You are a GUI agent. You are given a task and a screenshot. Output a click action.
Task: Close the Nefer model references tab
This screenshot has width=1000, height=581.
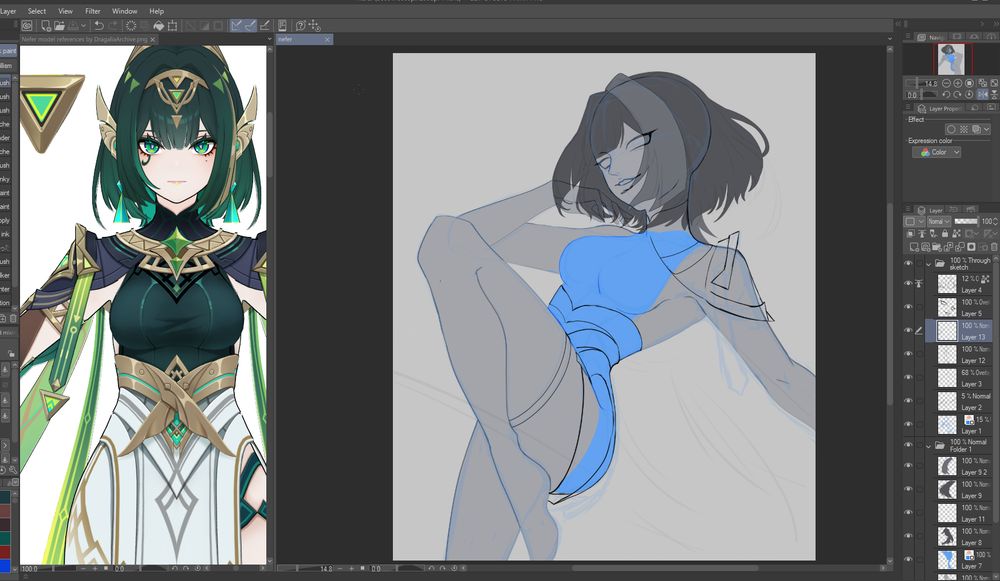tap(153, 40)
